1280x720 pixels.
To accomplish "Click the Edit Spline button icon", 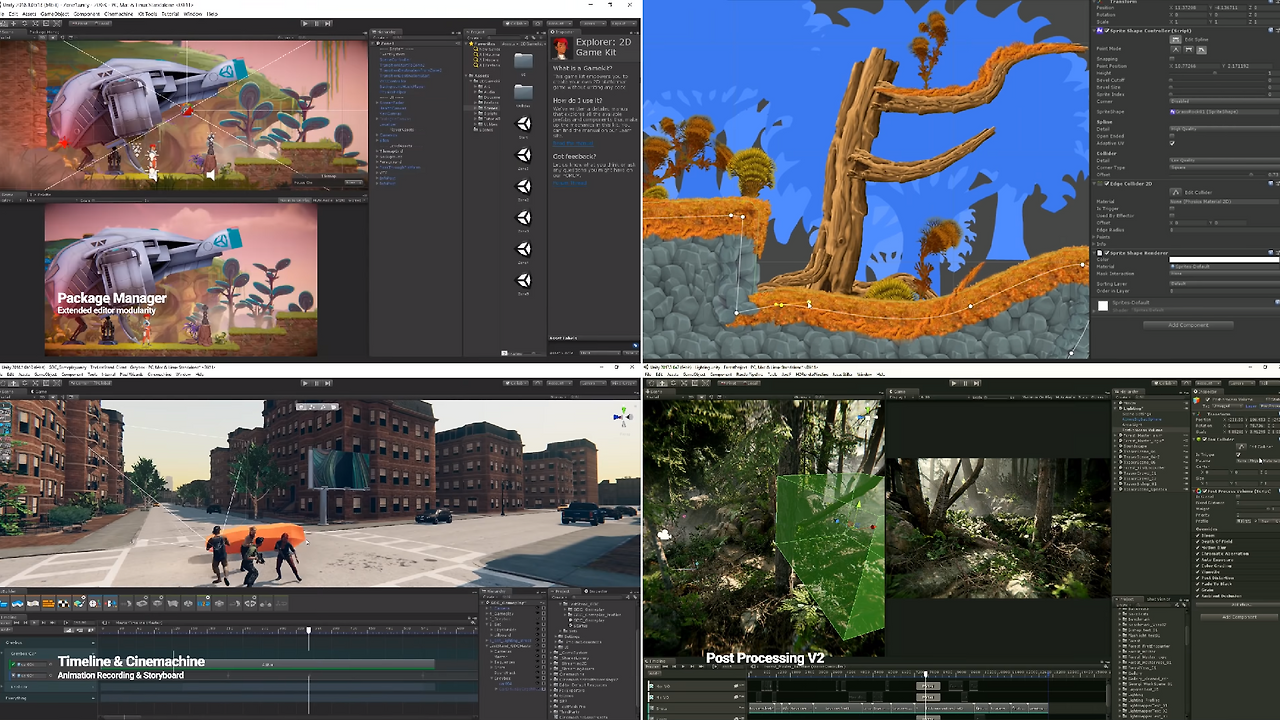I will [x=1176, y=39].
